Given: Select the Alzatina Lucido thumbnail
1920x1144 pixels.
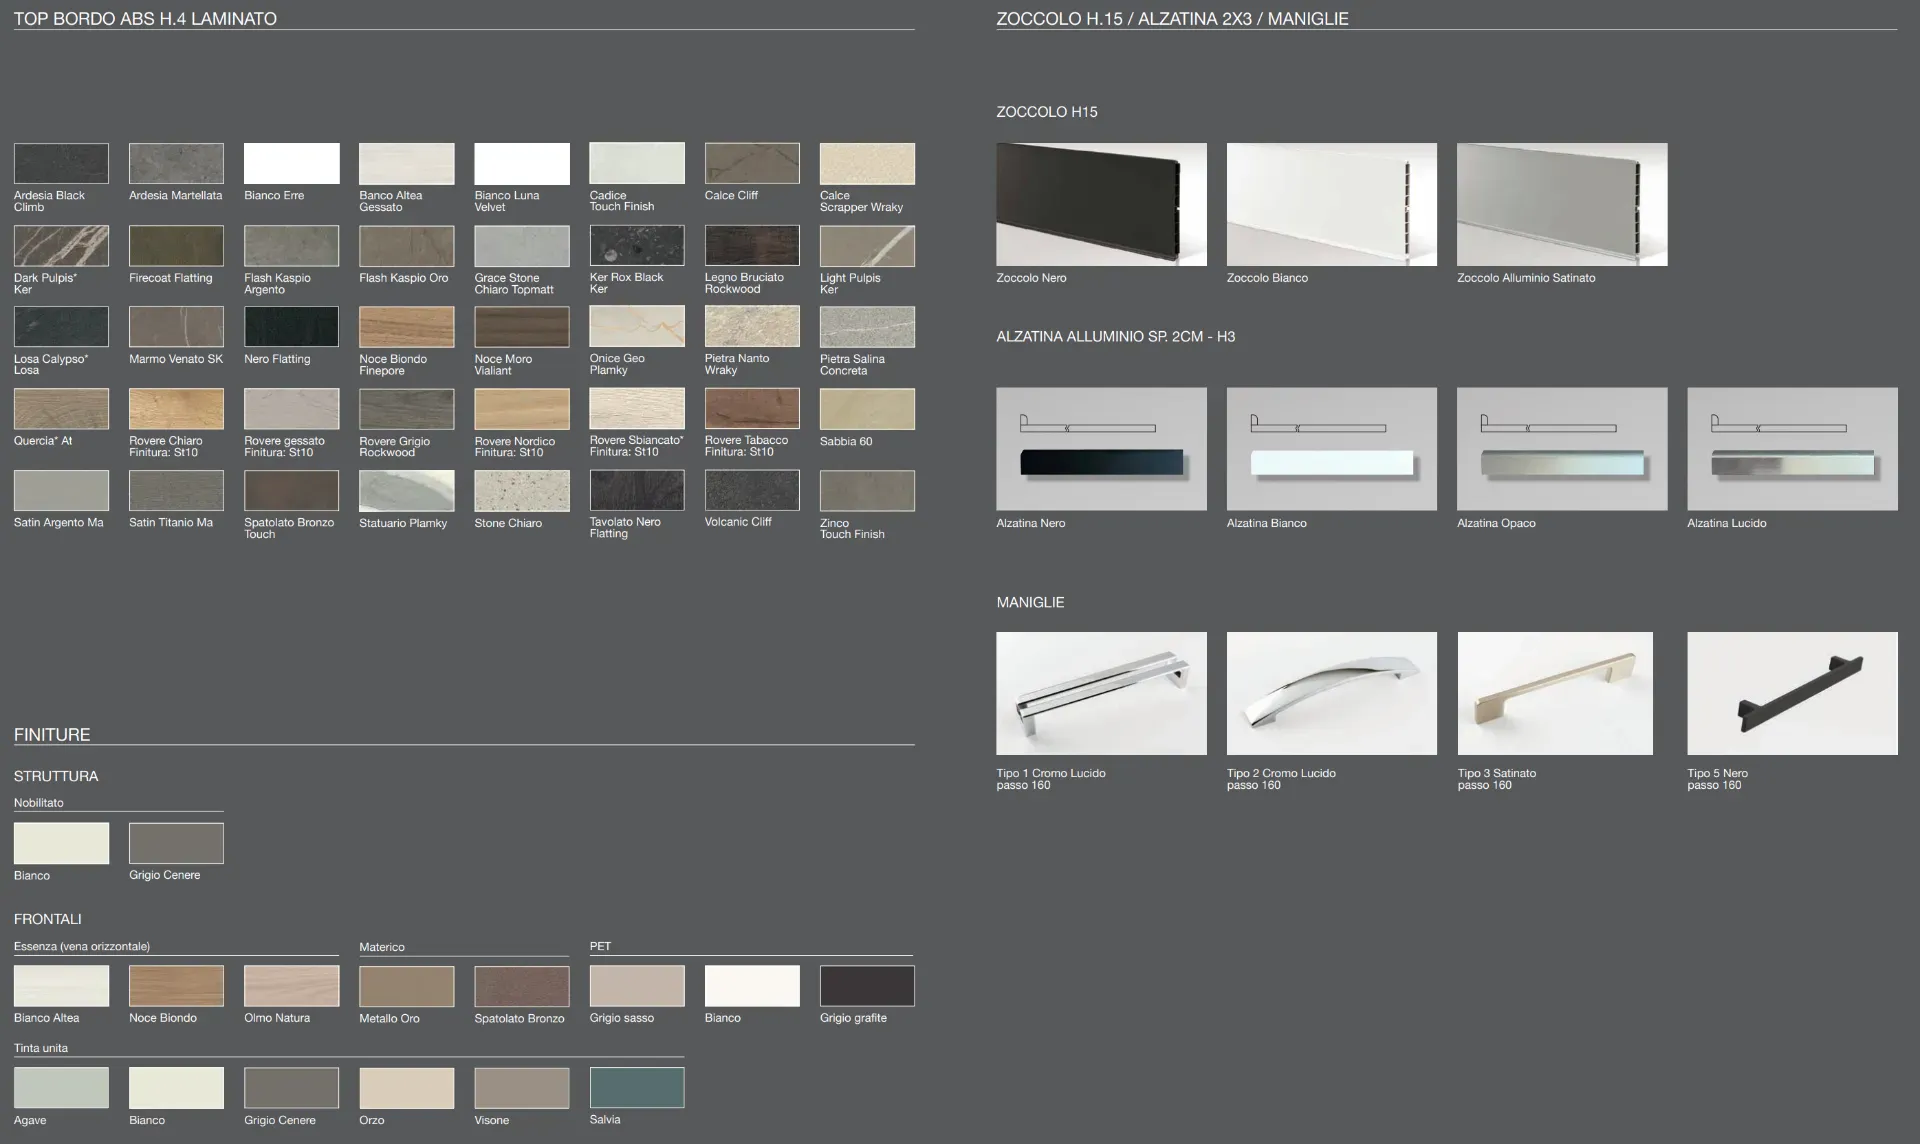Looking at the screenshot, I should [1792, 449].
